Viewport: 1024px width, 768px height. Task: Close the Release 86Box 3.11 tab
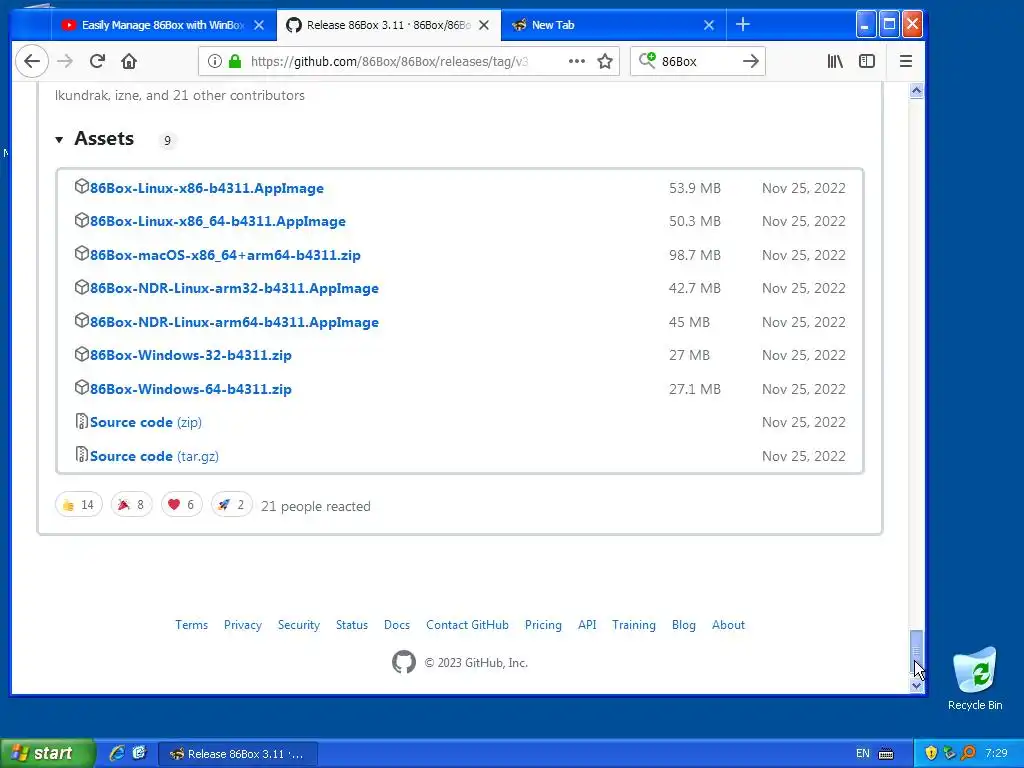[484, 25]
